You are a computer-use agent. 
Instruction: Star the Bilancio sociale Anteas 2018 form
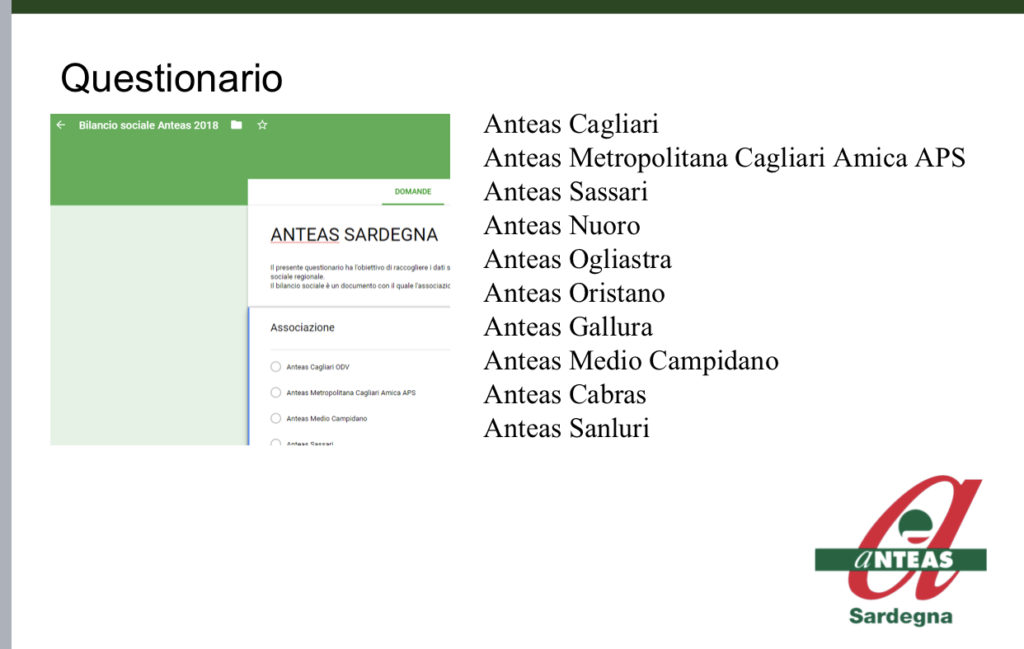262,125
